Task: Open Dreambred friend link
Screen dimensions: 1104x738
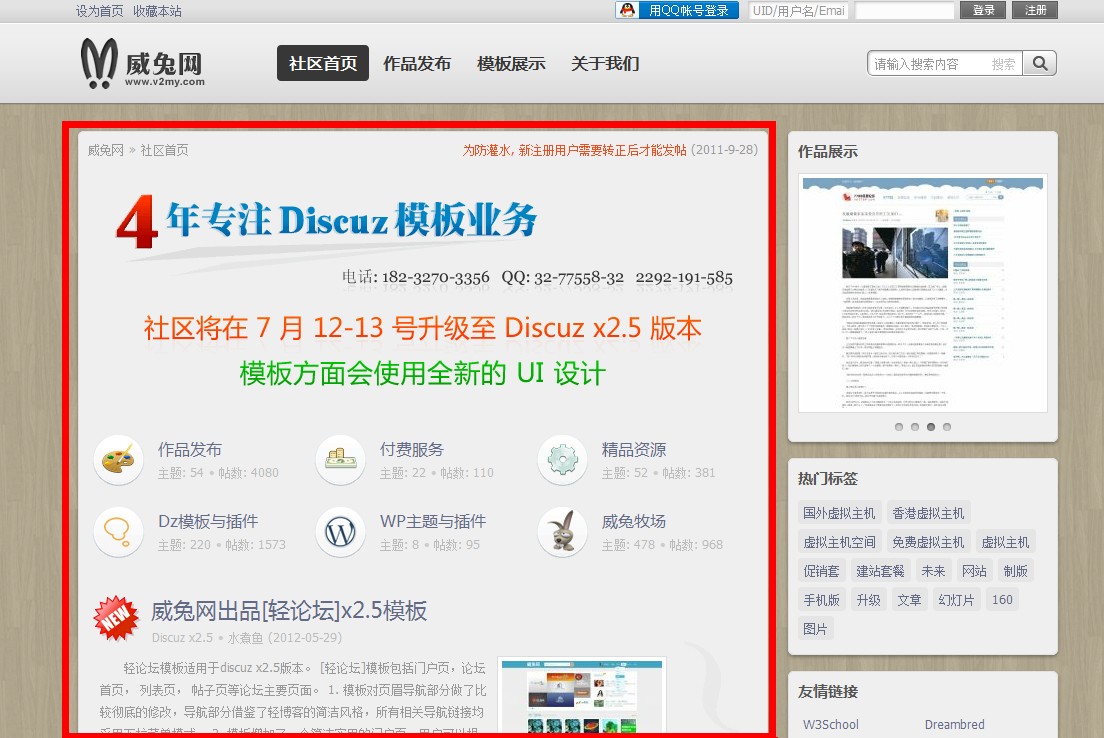Action: [x=954, y=724]
